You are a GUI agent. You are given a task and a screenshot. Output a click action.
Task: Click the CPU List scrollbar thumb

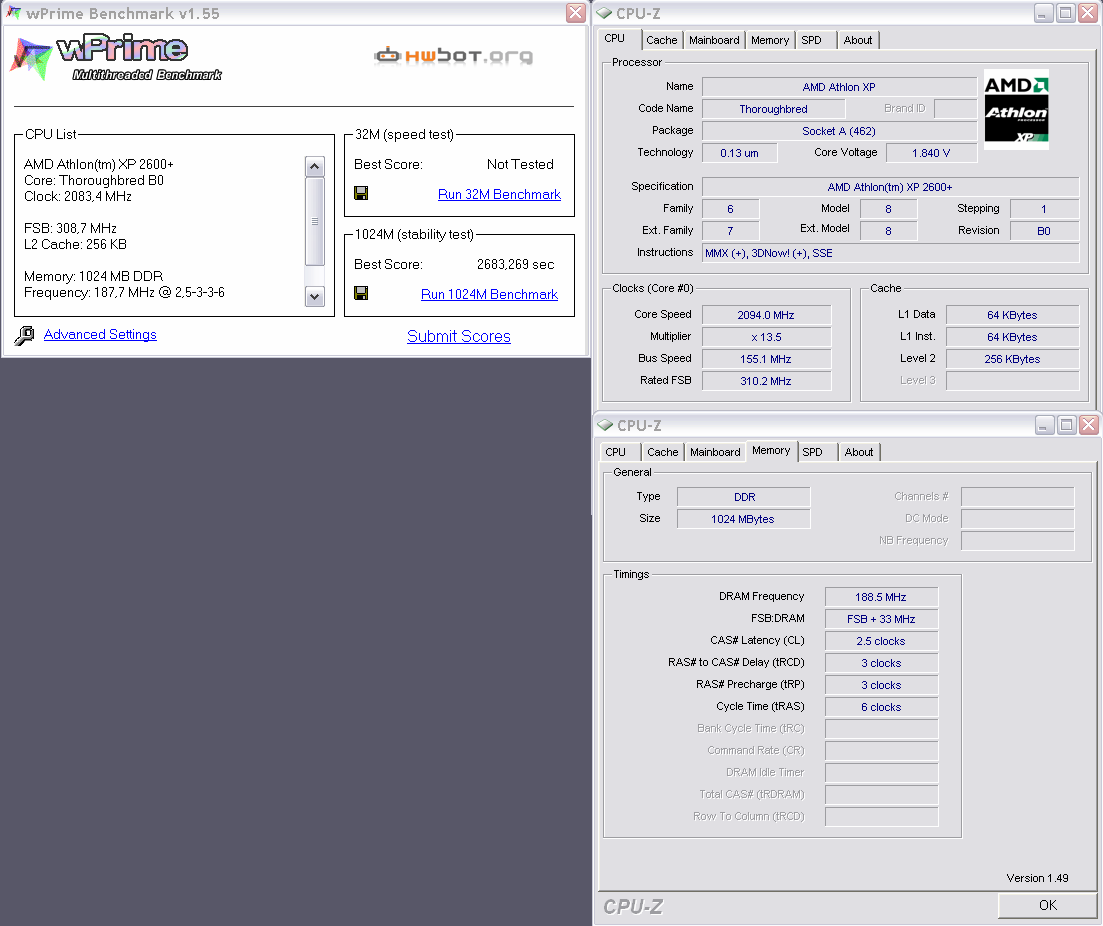click(314, 222)
